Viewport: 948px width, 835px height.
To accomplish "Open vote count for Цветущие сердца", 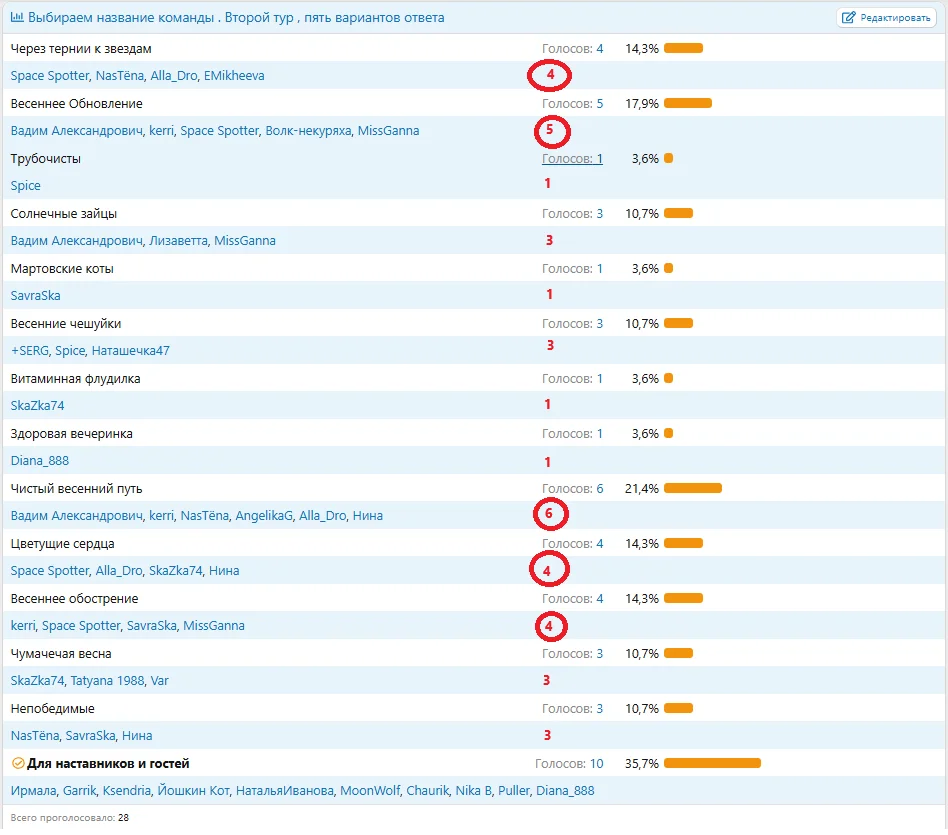I will (572, 544).
